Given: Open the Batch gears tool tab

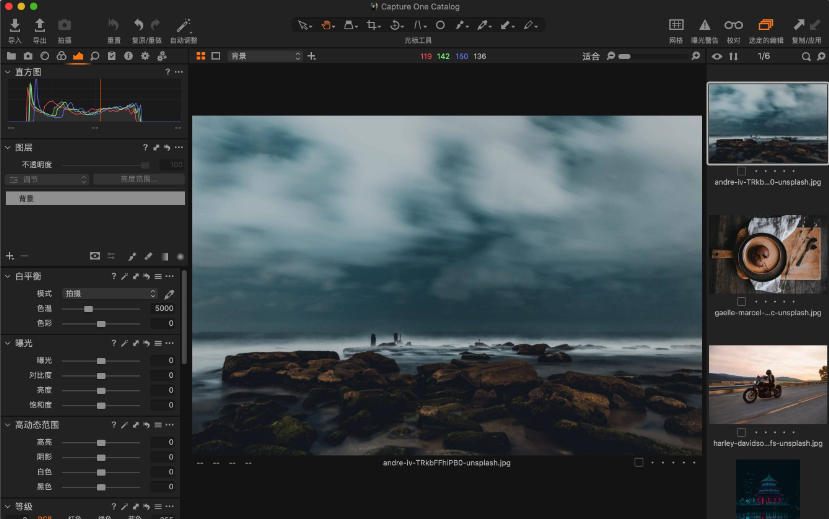Looking at the screenshot, I should (x=162, y=56).
